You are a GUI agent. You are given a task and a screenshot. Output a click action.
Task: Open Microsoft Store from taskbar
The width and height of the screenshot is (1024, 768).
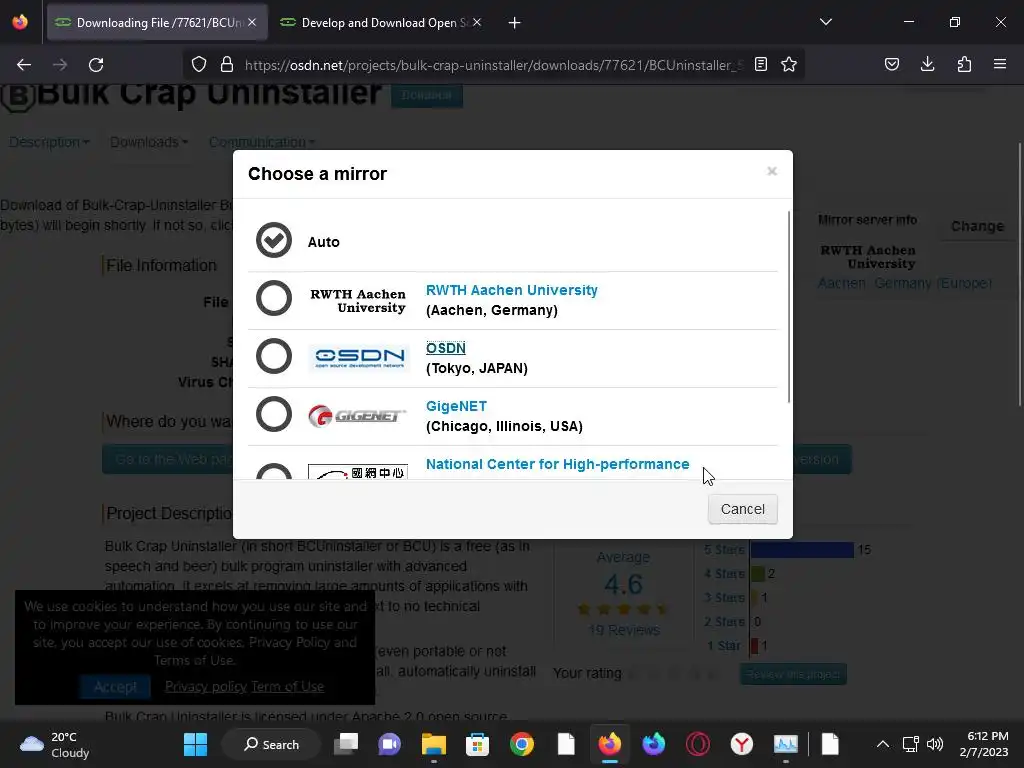(477, 744)
